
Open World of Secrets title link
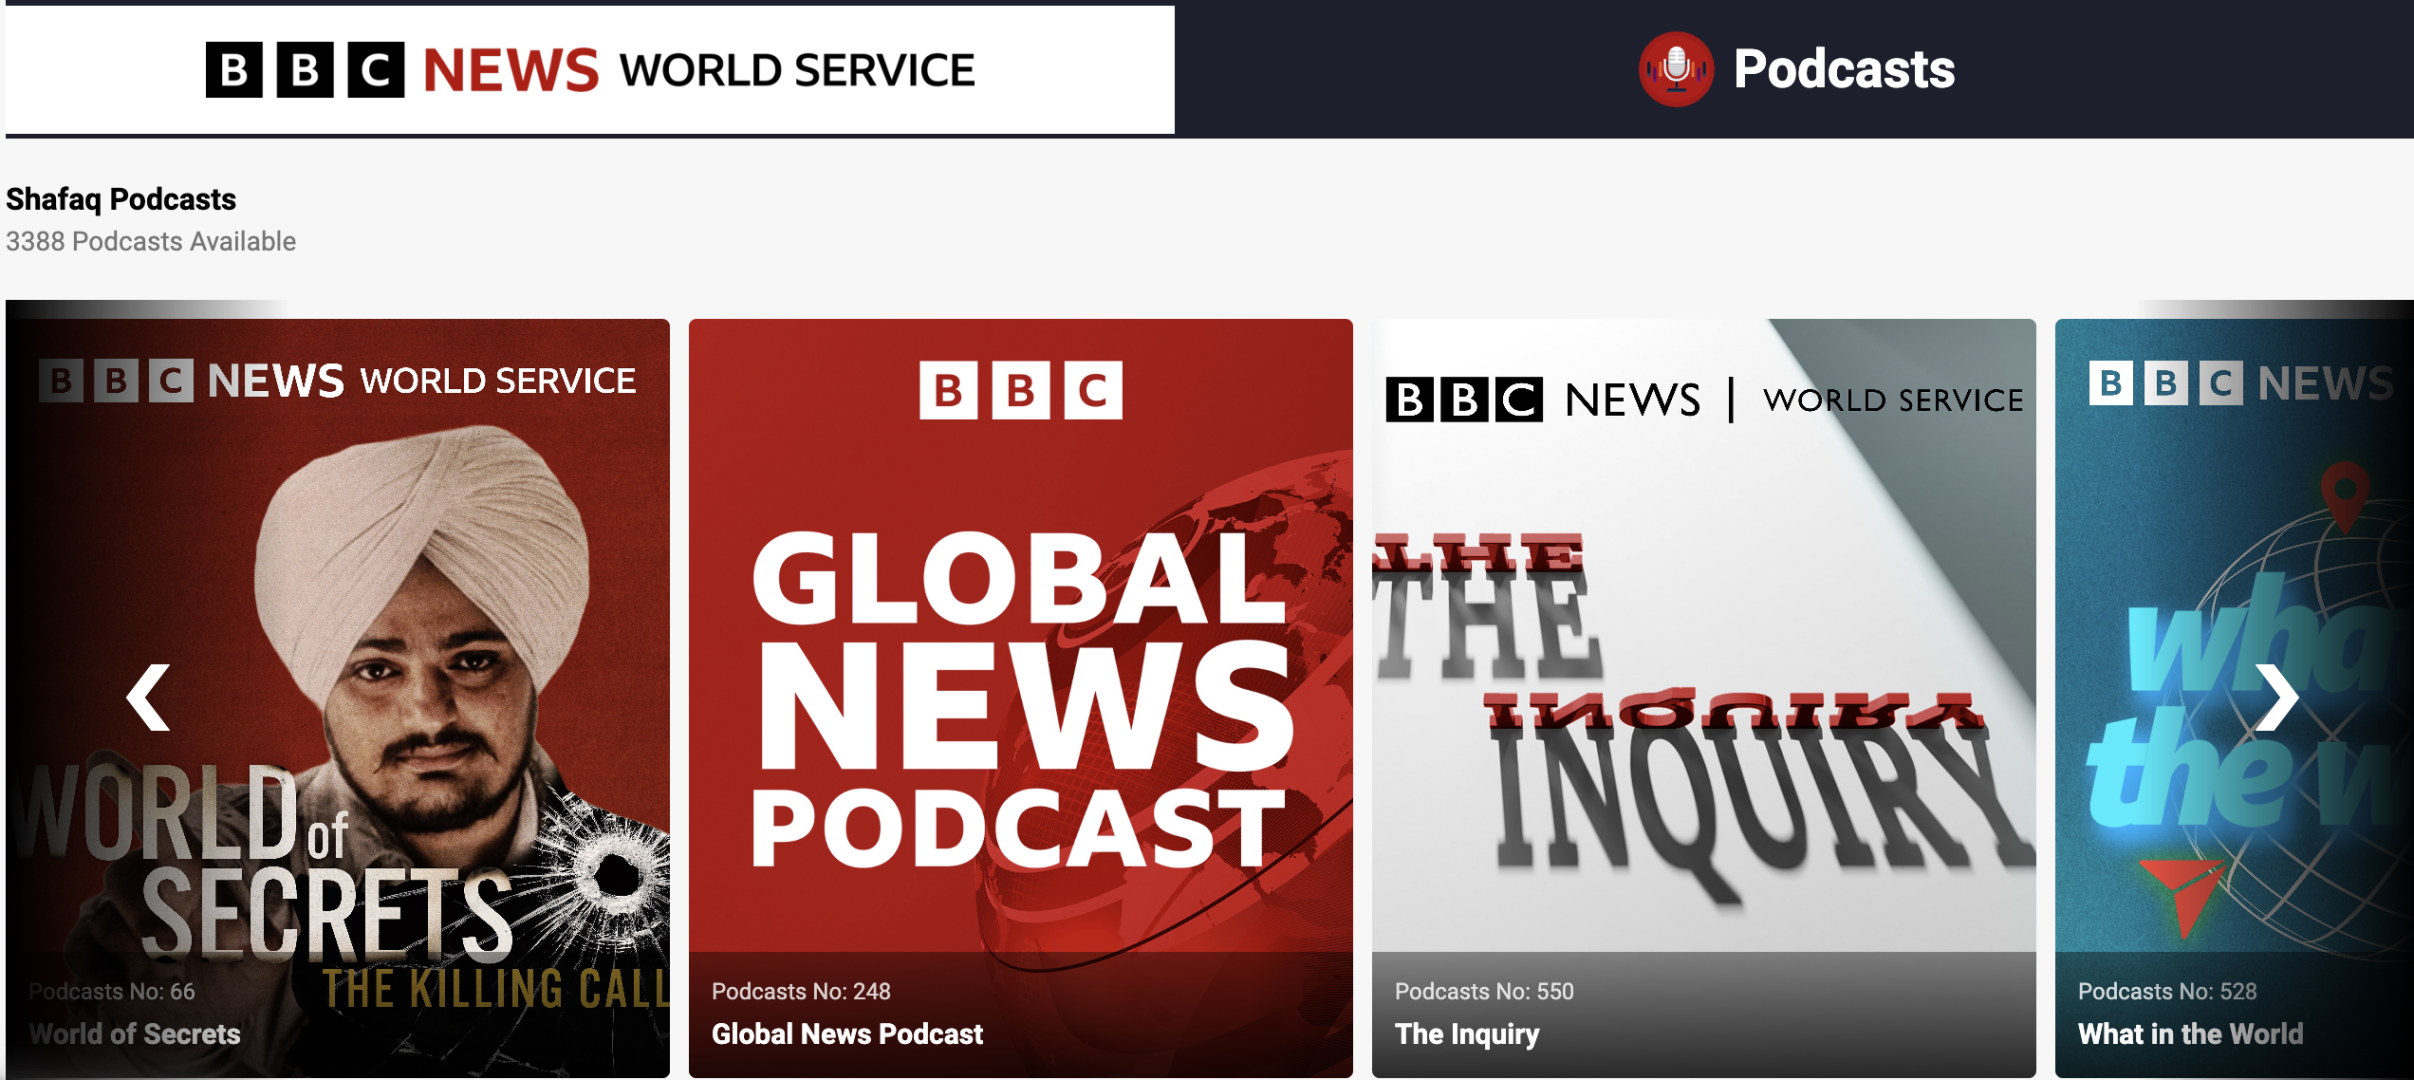(135, 1034)
